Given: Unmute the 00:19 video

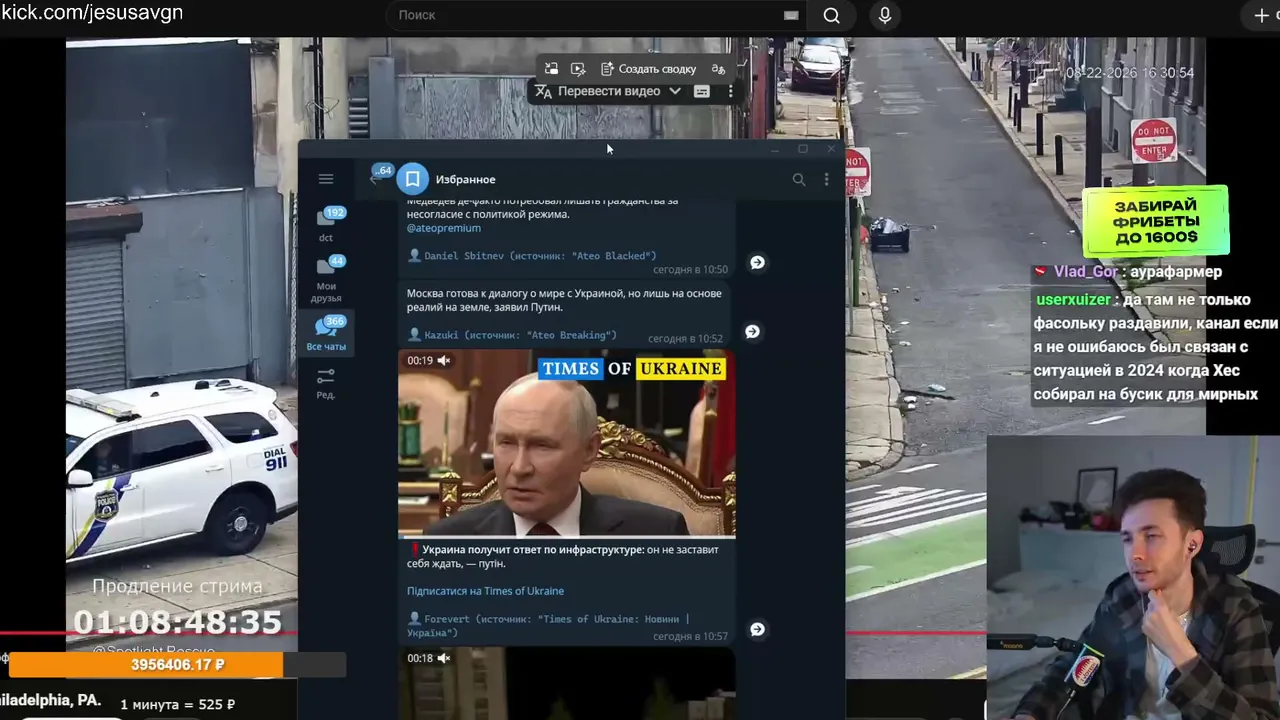Looking at the screenshot, I should [x=444, y=361].
